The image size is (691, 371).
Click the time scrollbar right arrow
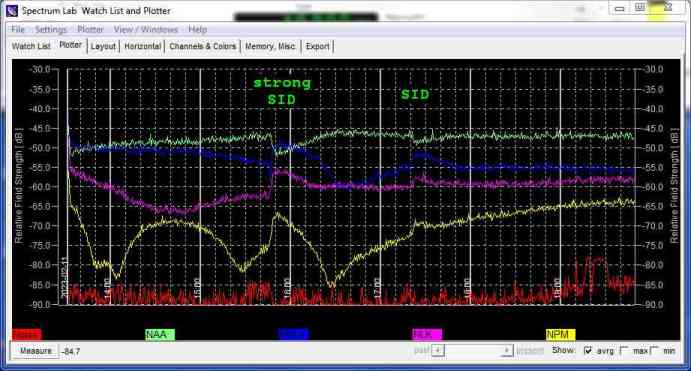coord(507,351)
